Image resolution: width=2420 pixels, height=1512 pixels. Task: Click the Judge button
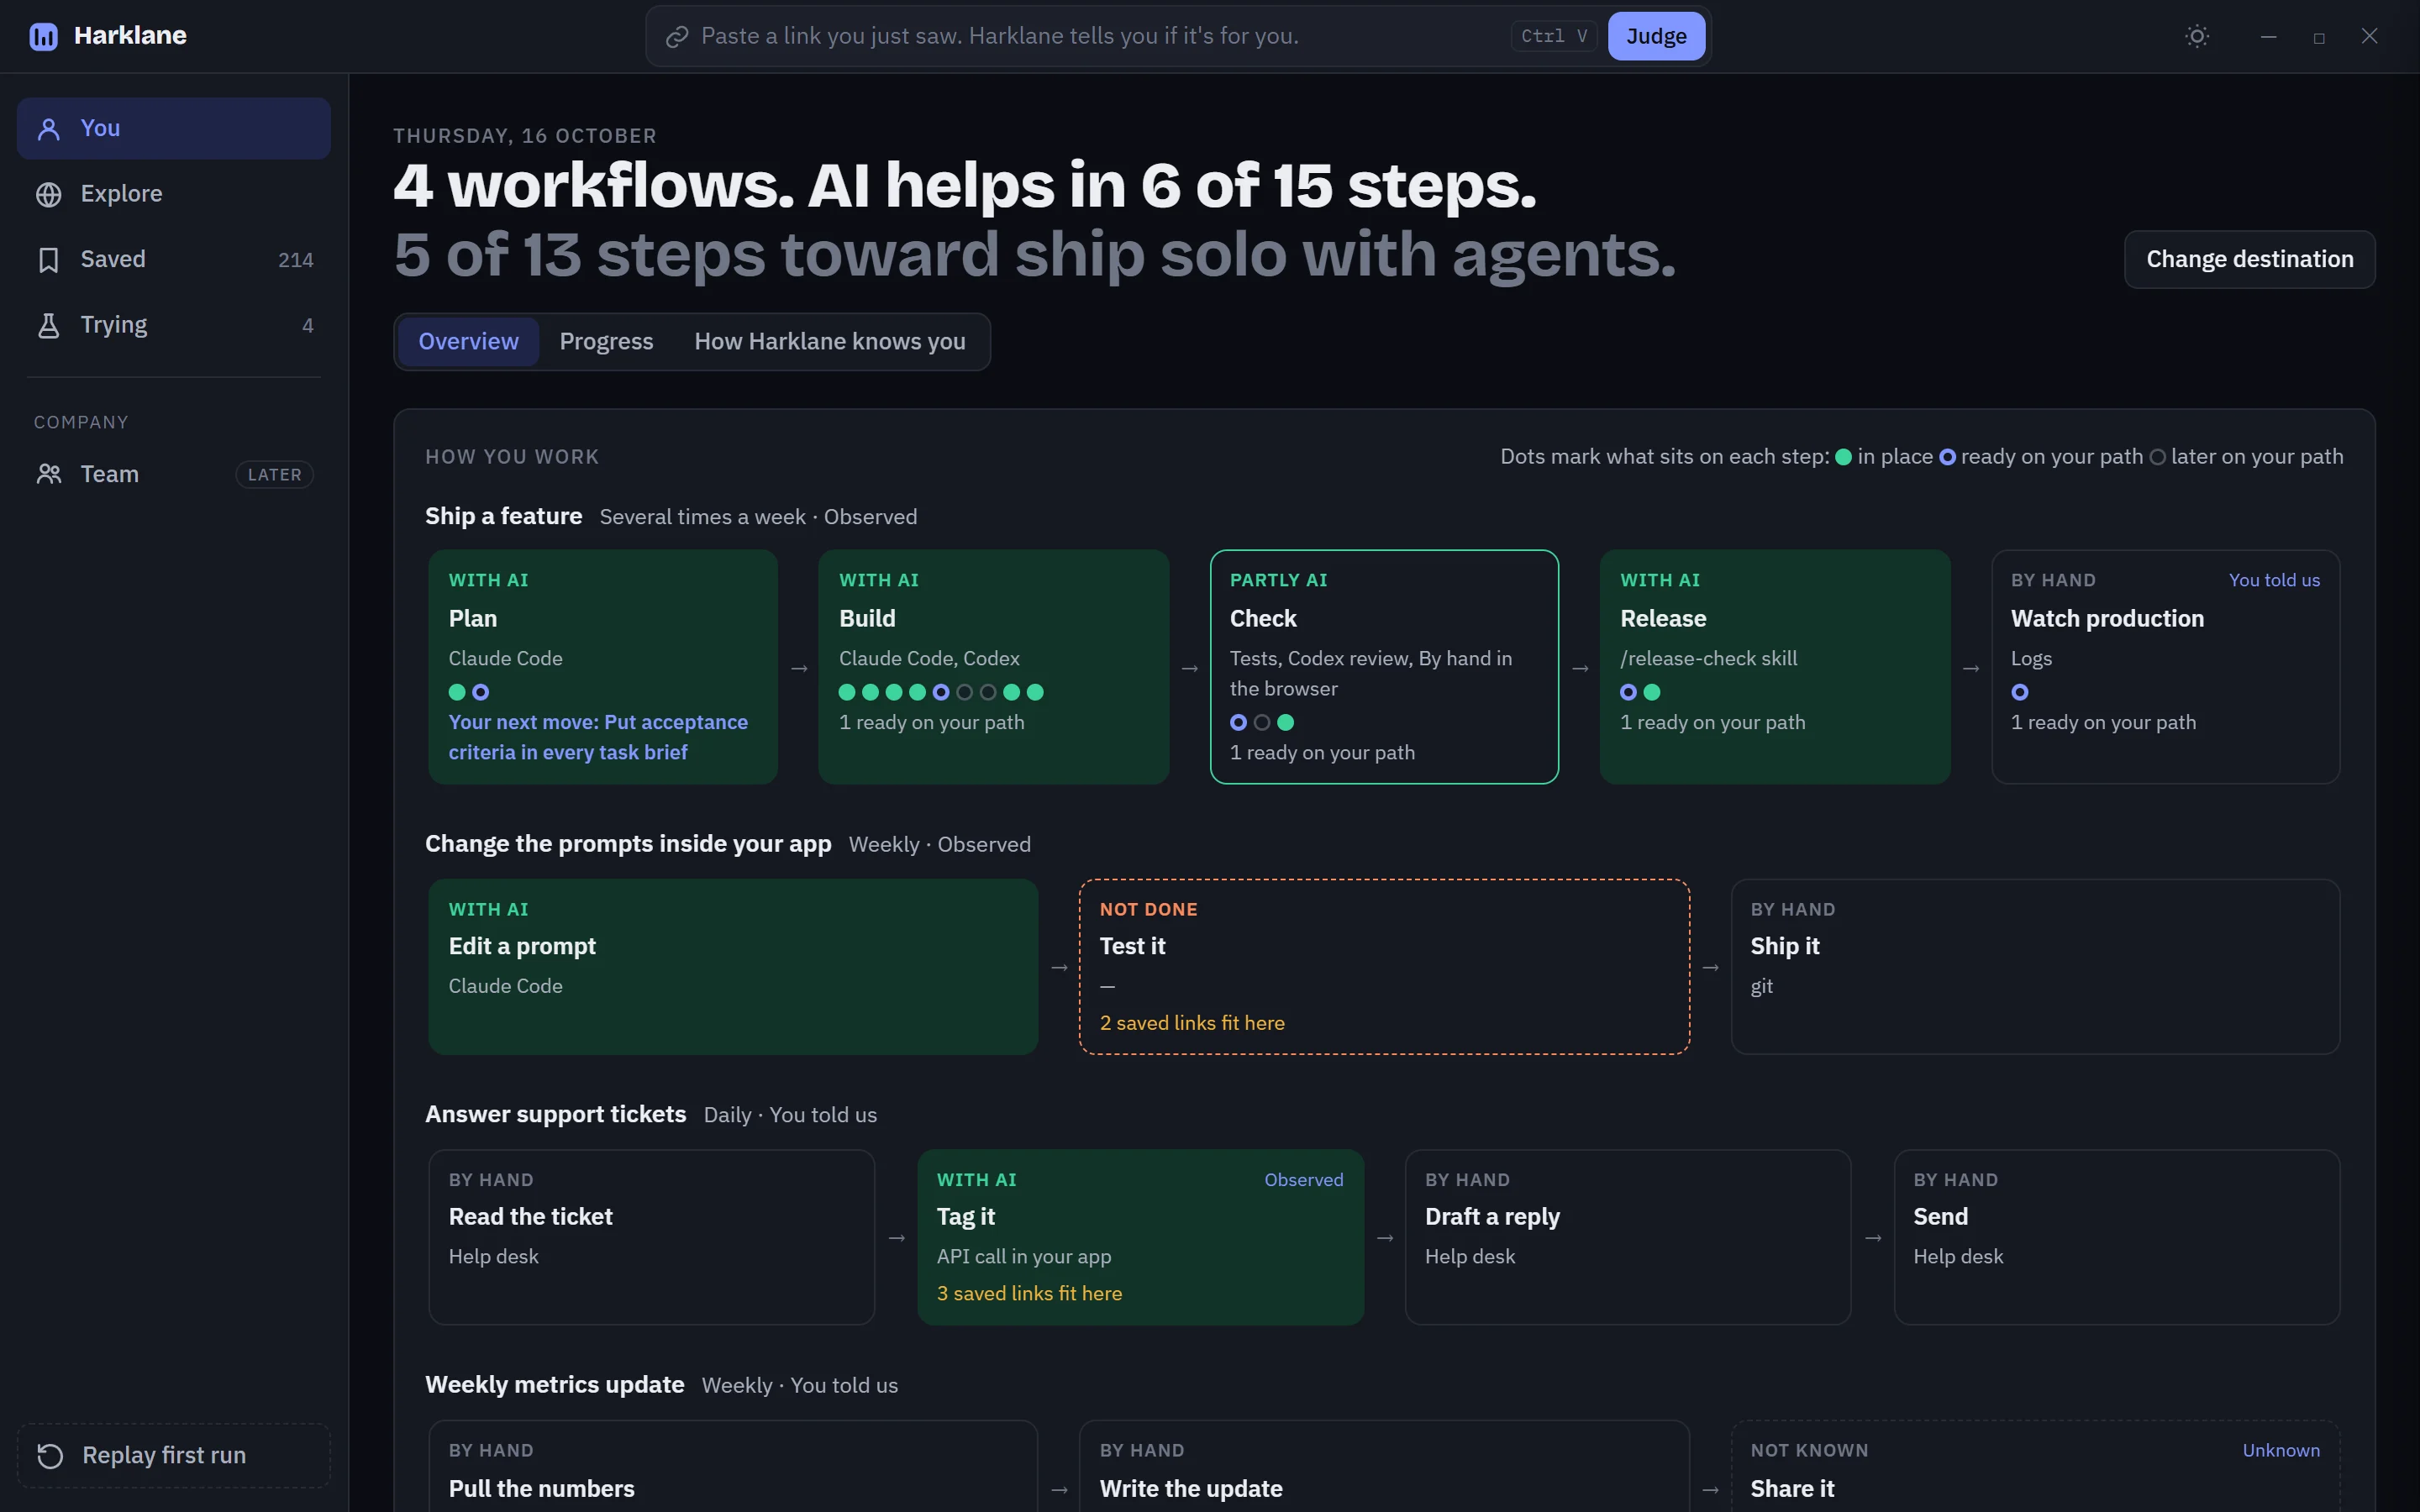(1656, 36)
